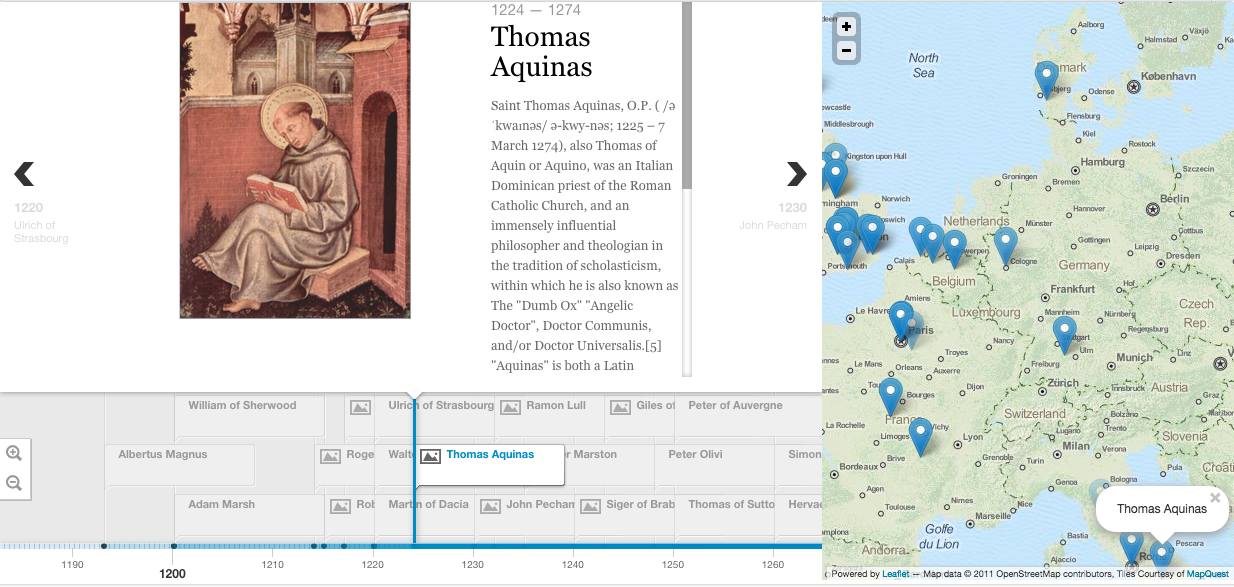
Task: Click image icon beside Siger of Brabant flag
Action: tap(590, 506)
